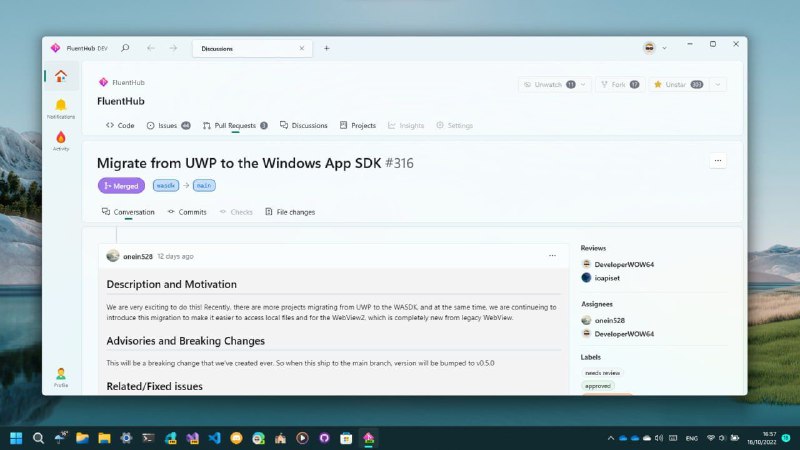Open the Home sidebar icon
The image size is (800, 450).
pos(61,76)
